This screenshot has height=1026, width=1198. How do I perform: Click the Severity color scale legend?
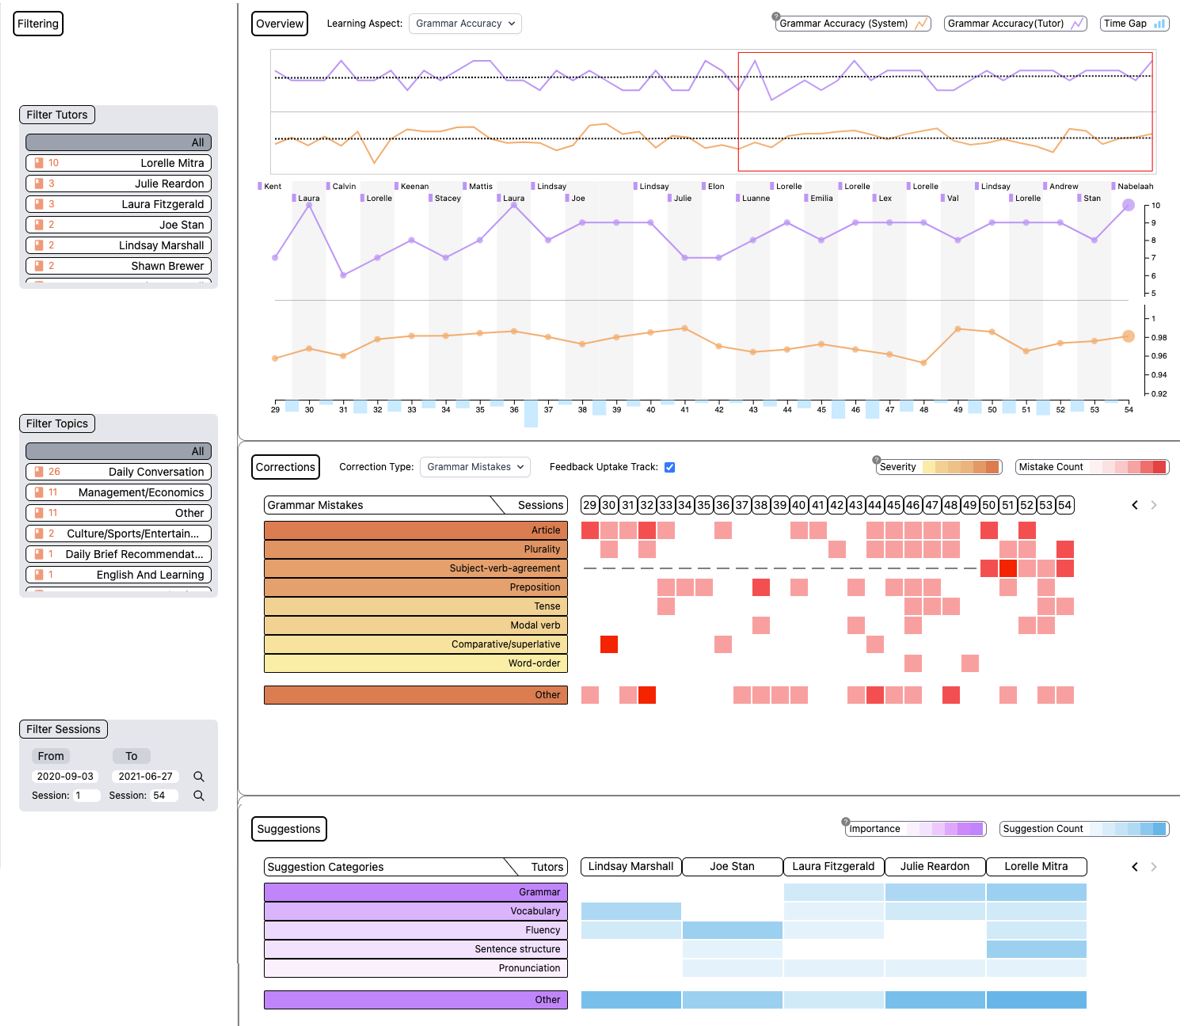coord(939,467)
